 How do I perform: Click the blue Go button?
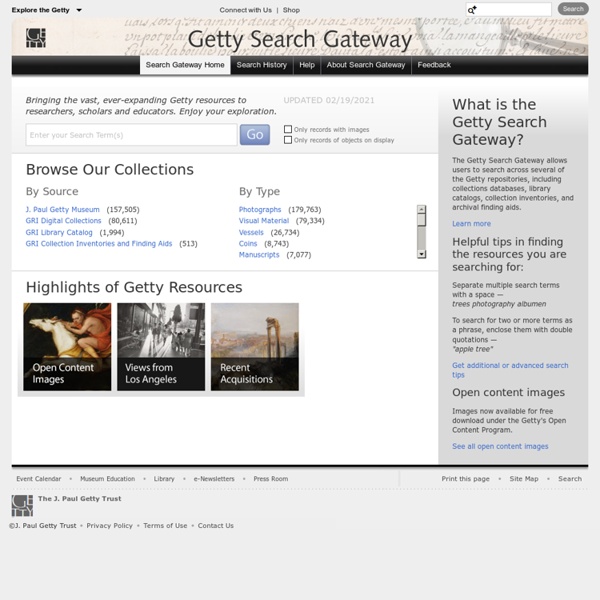click(255, 135)
